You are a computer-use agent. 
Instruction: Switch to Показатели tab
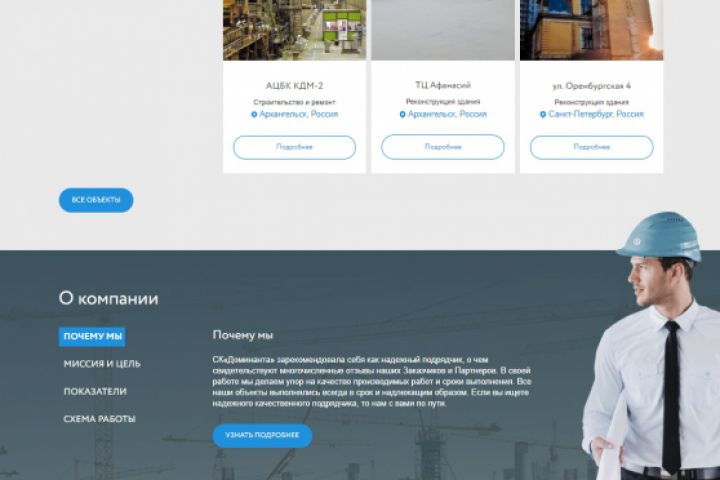point(95,391)
